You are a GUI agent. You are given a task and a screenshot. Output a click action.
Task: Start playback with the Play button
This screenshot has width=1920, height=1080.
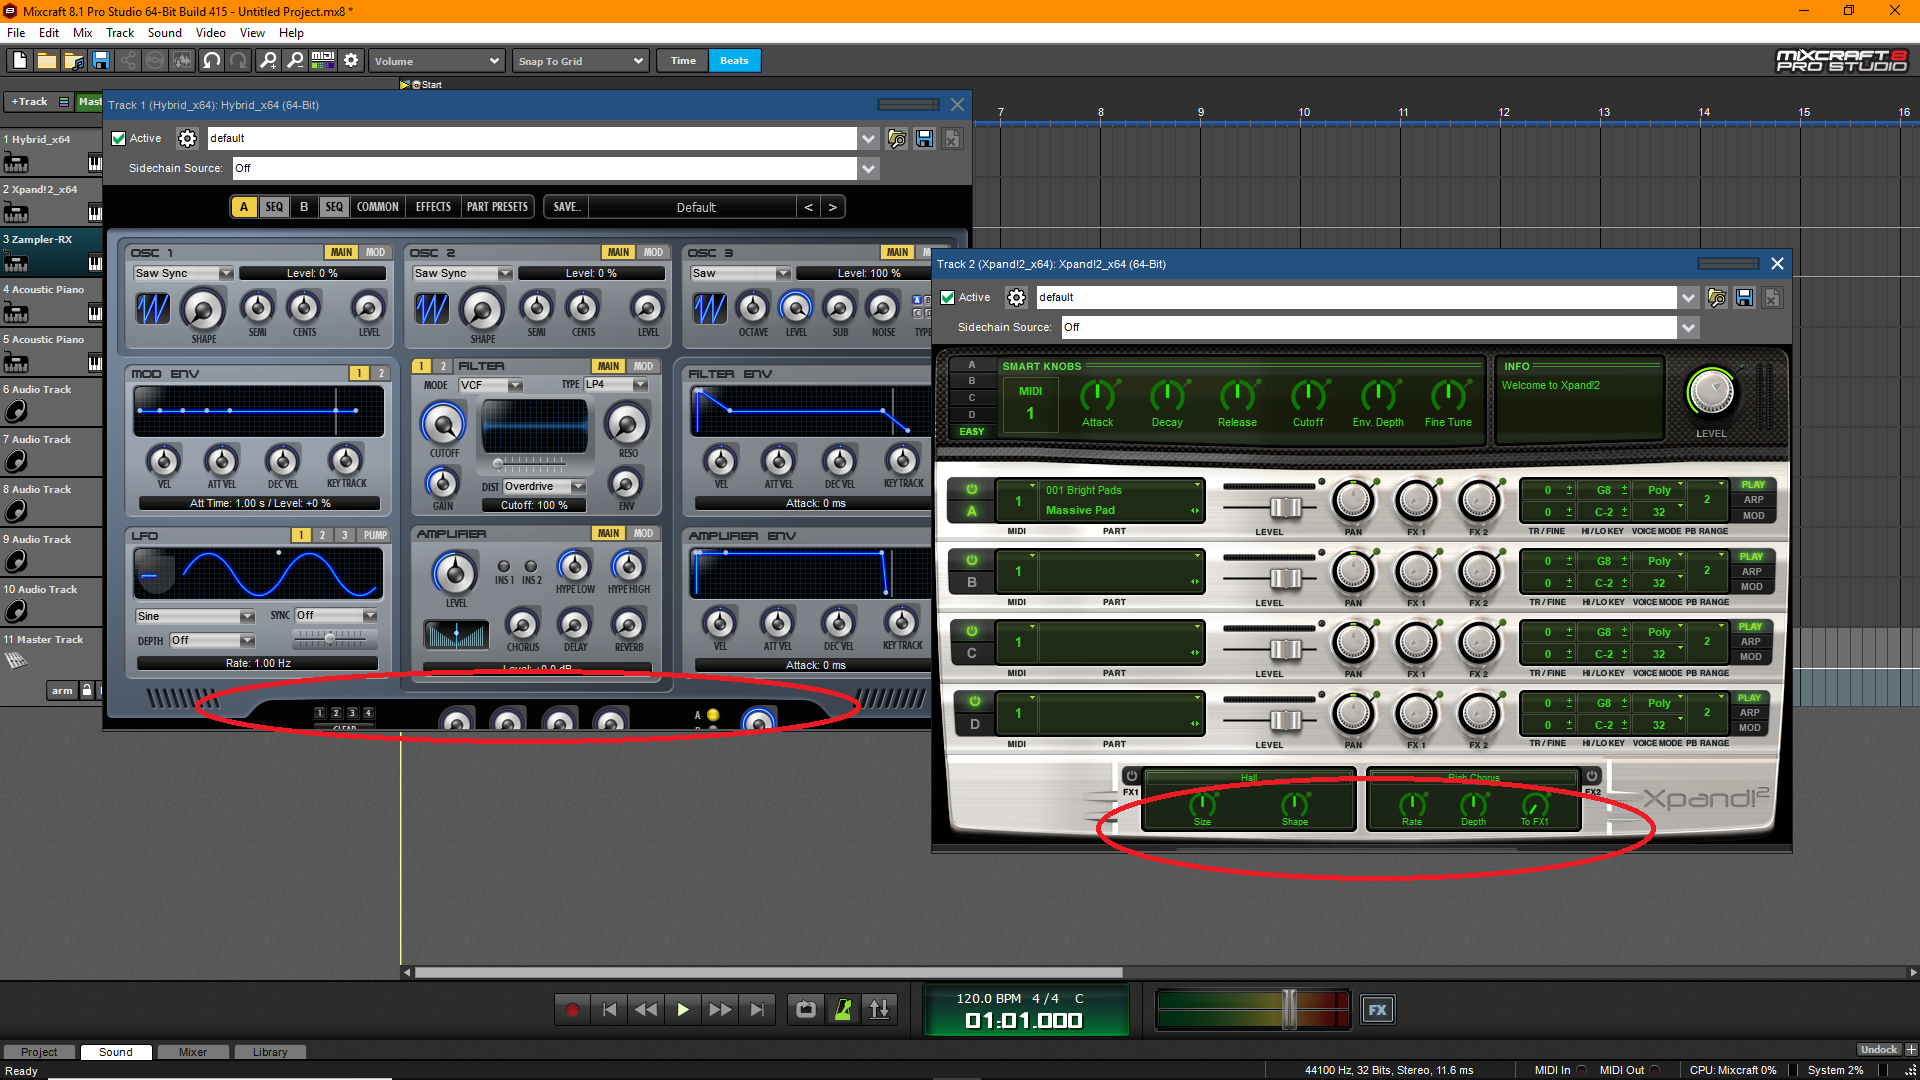(x=683, y=1010)
